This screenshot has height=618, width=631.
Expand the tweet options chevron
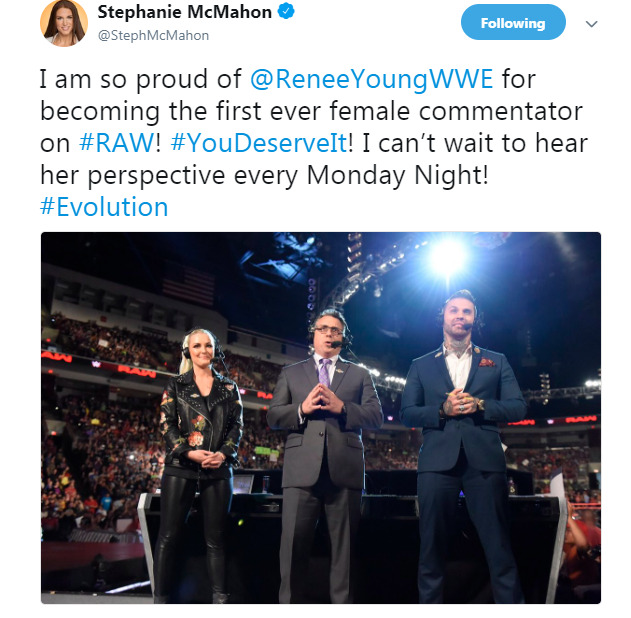pos(591,24)
